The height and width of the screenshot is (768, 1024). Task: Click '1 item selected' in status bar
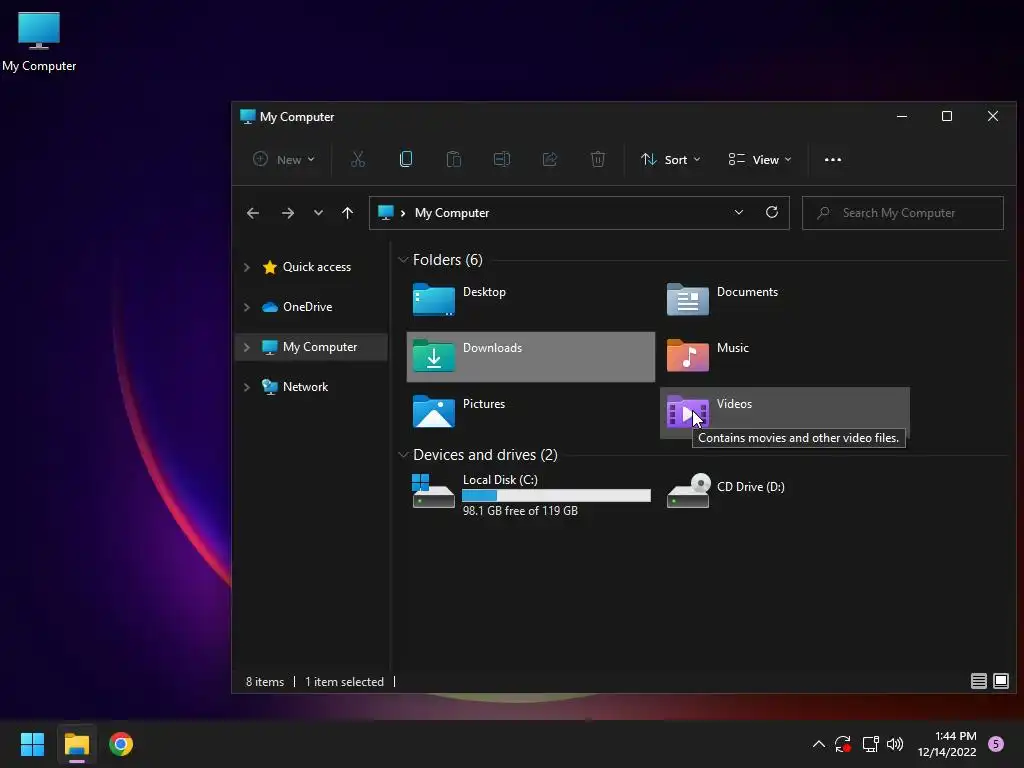(344, 682)
